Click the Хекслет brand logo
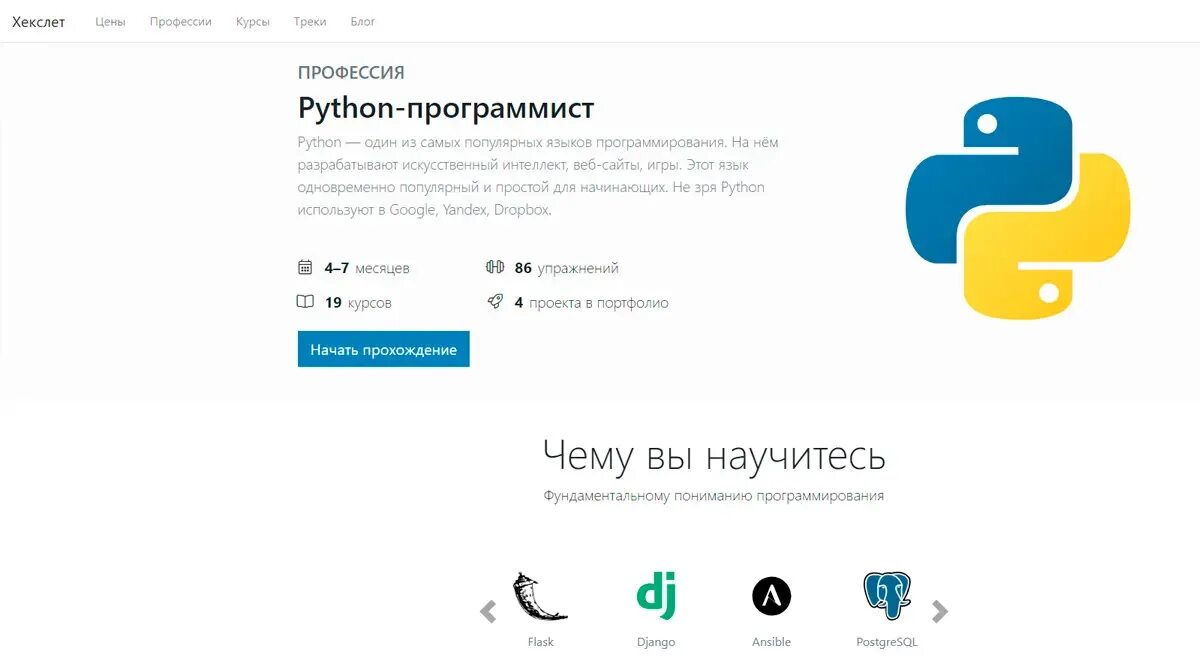 (39, 22)
